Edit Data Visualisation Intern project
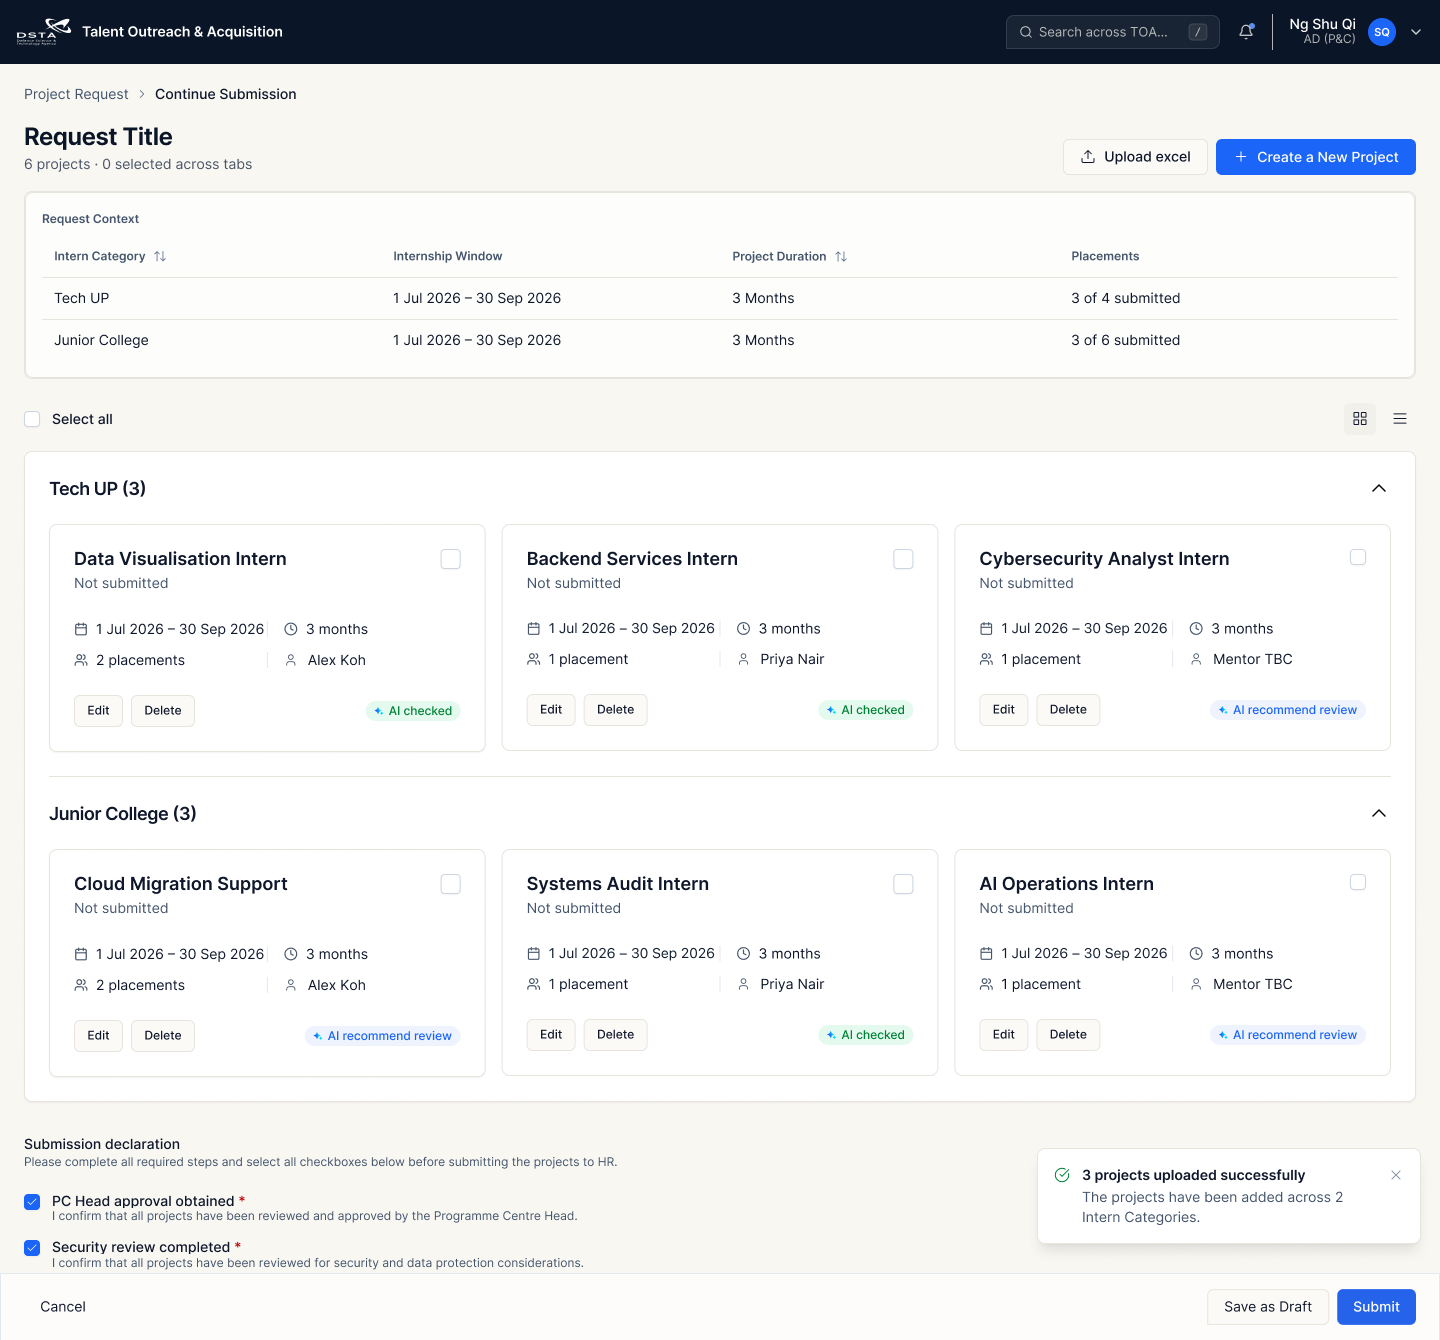The image size is (1440, 1340). coord(98,711)
